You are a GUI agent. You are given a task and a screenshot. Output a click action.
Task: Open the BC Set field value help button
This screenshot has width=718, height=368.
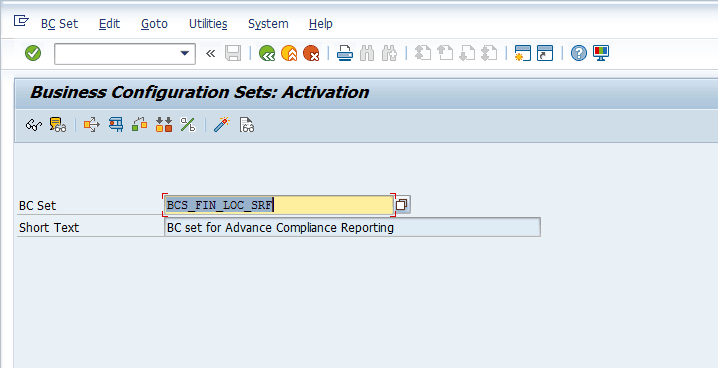coord(402,205)
